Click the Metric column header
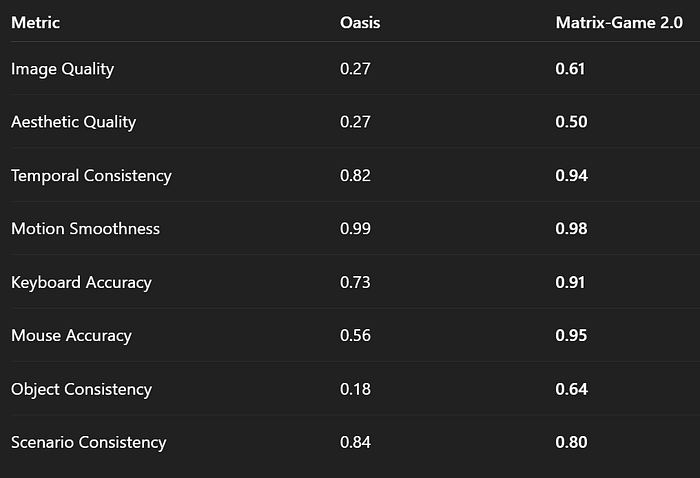700x478 pixels. coord(35,22)
